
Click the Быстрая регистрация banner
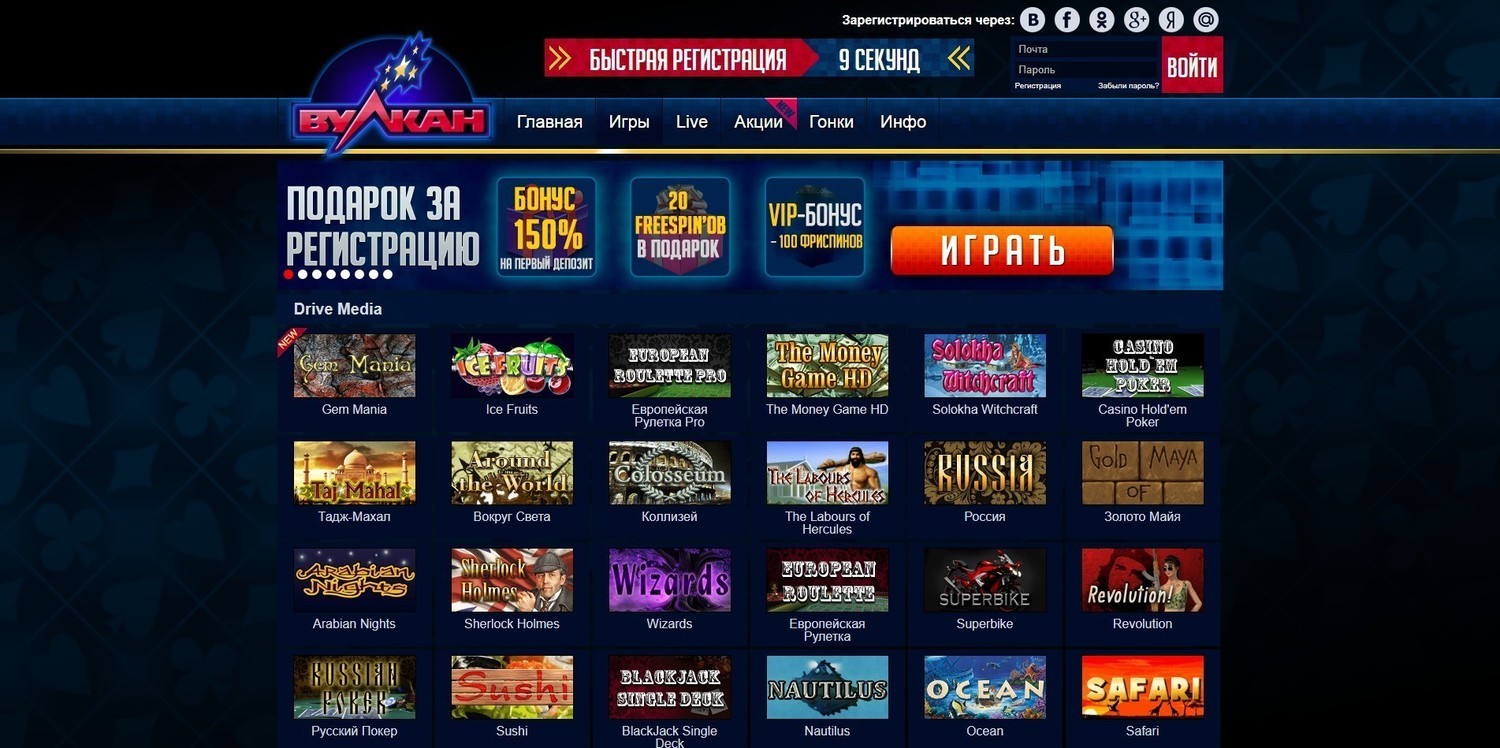coord(759,58)
